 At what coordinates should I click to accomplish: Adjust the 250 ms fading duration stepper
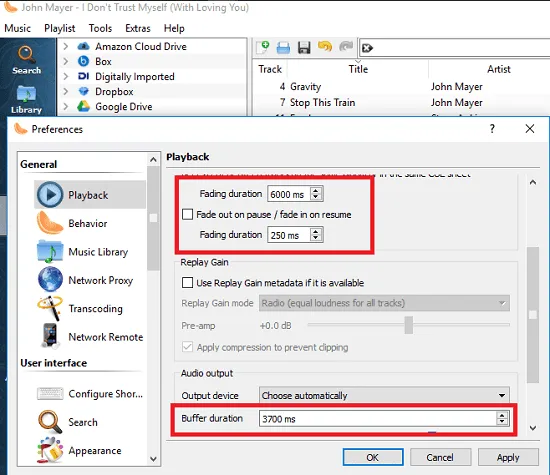316,235
